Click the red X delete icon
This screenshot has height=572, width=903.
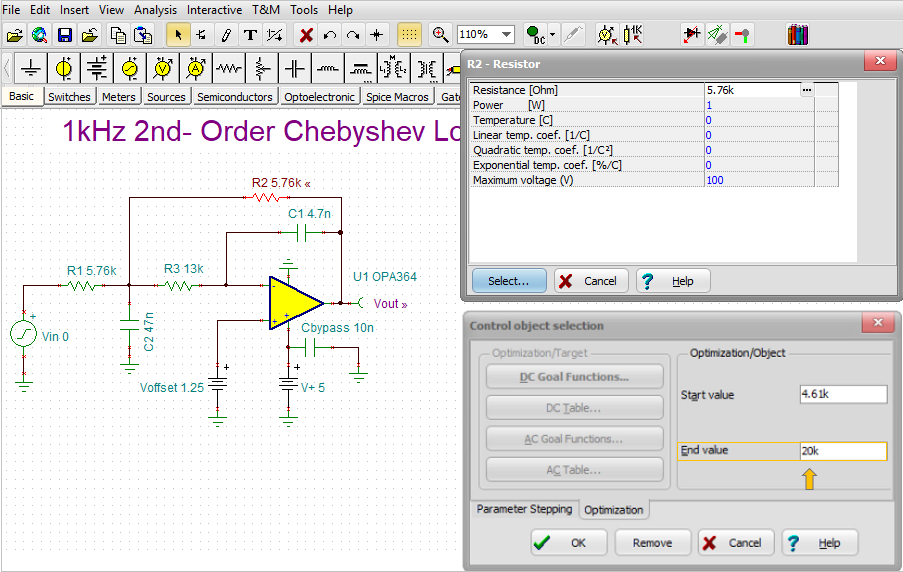coord(306,35)
